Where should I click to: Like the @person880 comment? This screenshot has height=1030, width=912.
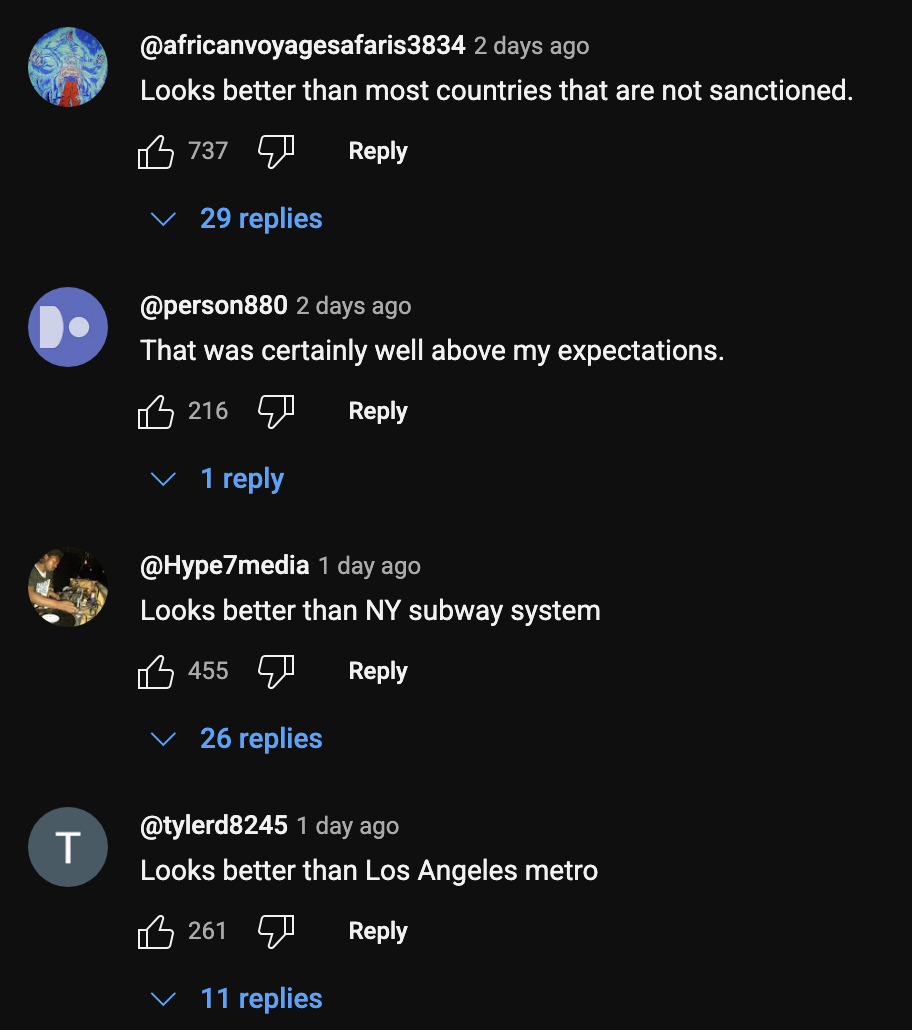coord(156,412)
